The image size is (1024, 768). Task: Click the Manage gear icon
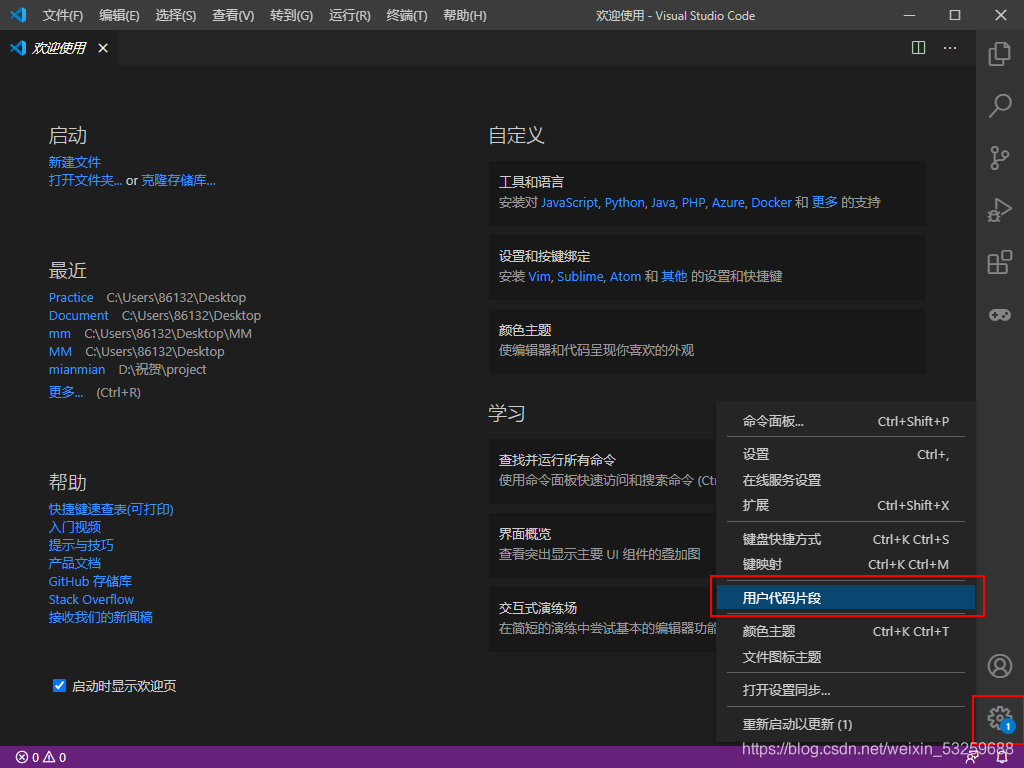pos(999,718)
